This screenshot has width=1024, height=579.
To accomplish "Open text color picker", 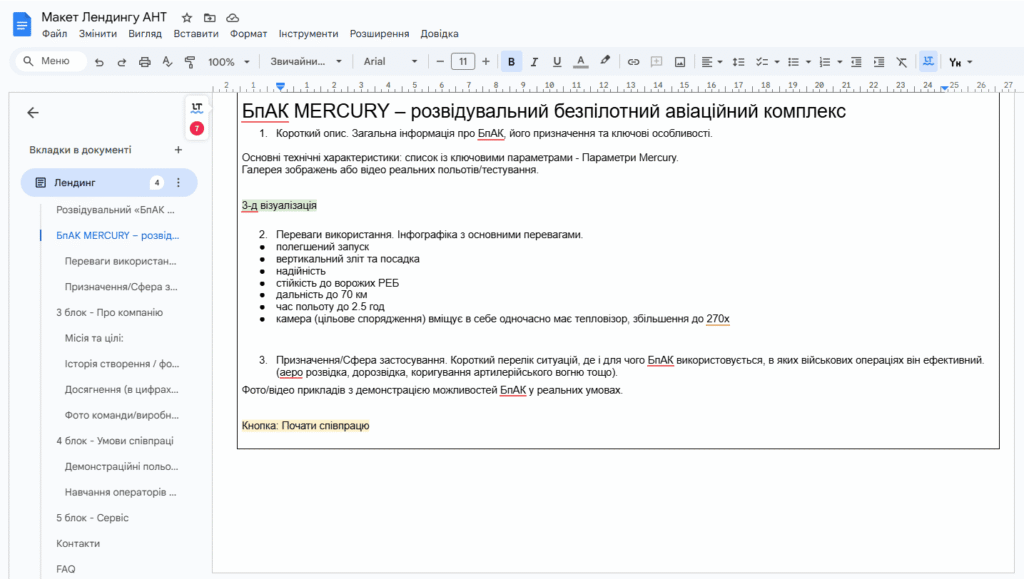I will coord(580,62).
